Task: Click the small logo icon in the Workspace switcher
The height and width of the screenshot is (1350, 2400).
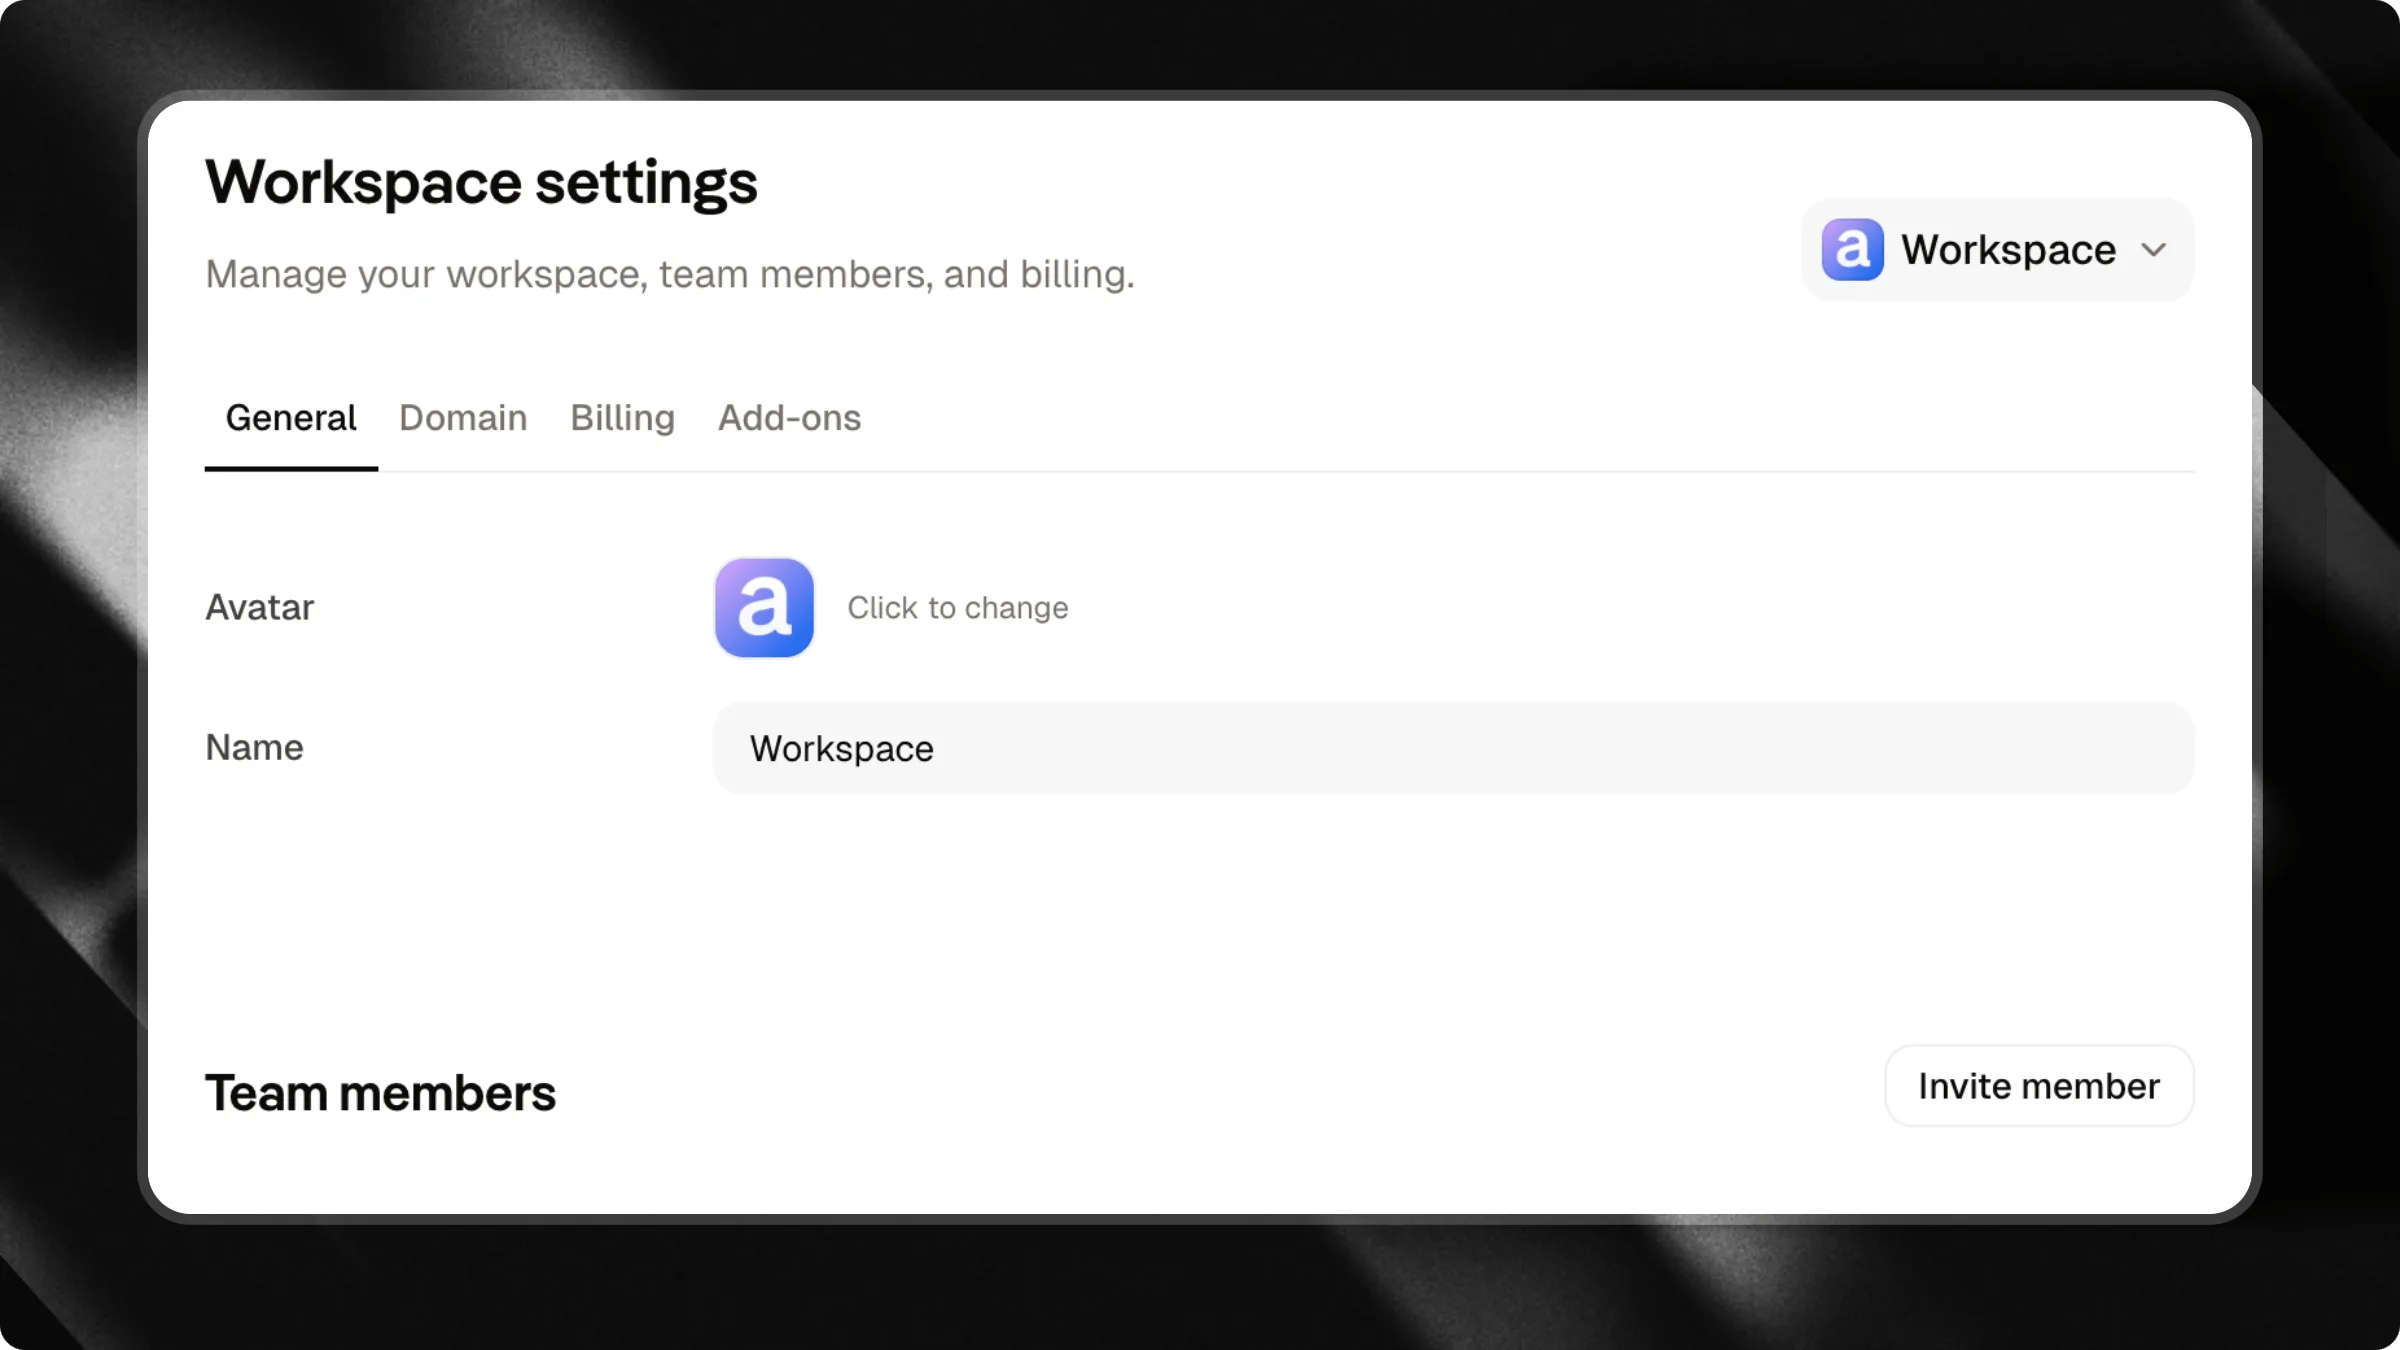Action: coord(1853,250)
